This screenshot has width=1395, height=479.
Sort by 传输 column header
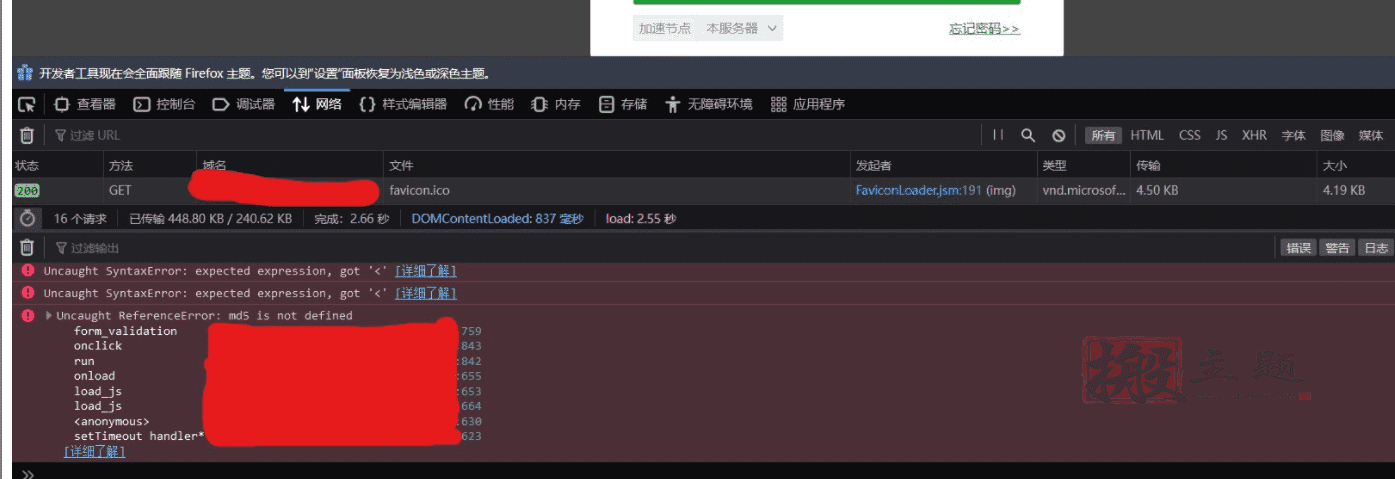tap(1223, 165)
